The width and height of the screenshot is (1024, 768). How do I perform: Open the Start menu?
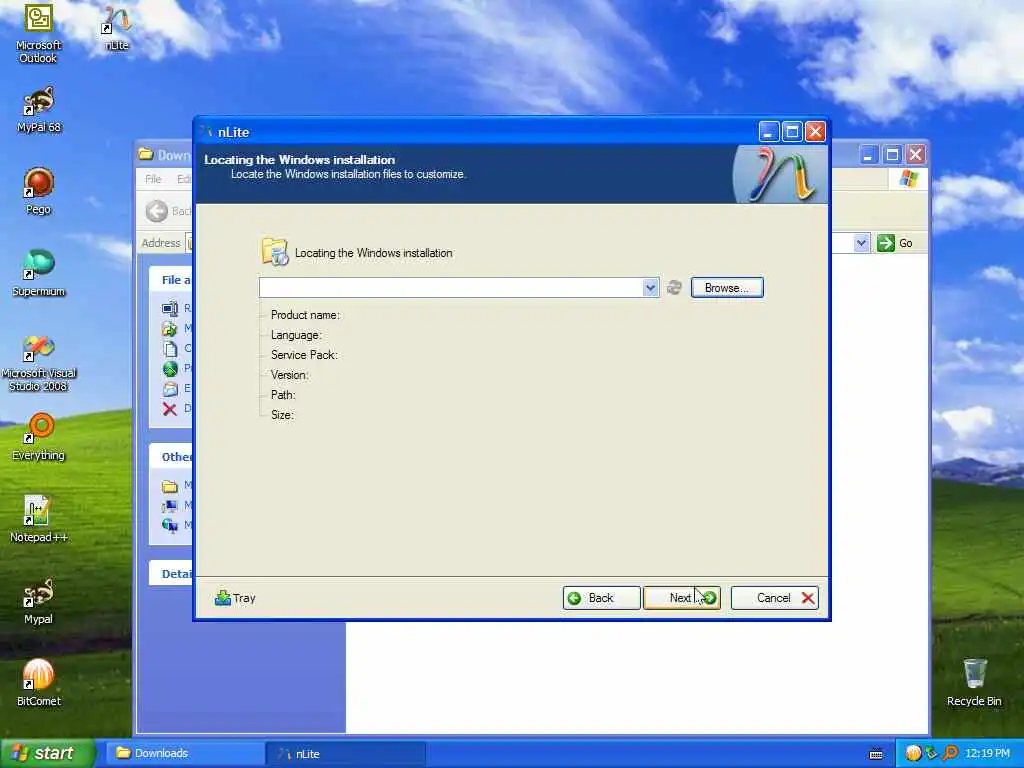coord(48,754)
